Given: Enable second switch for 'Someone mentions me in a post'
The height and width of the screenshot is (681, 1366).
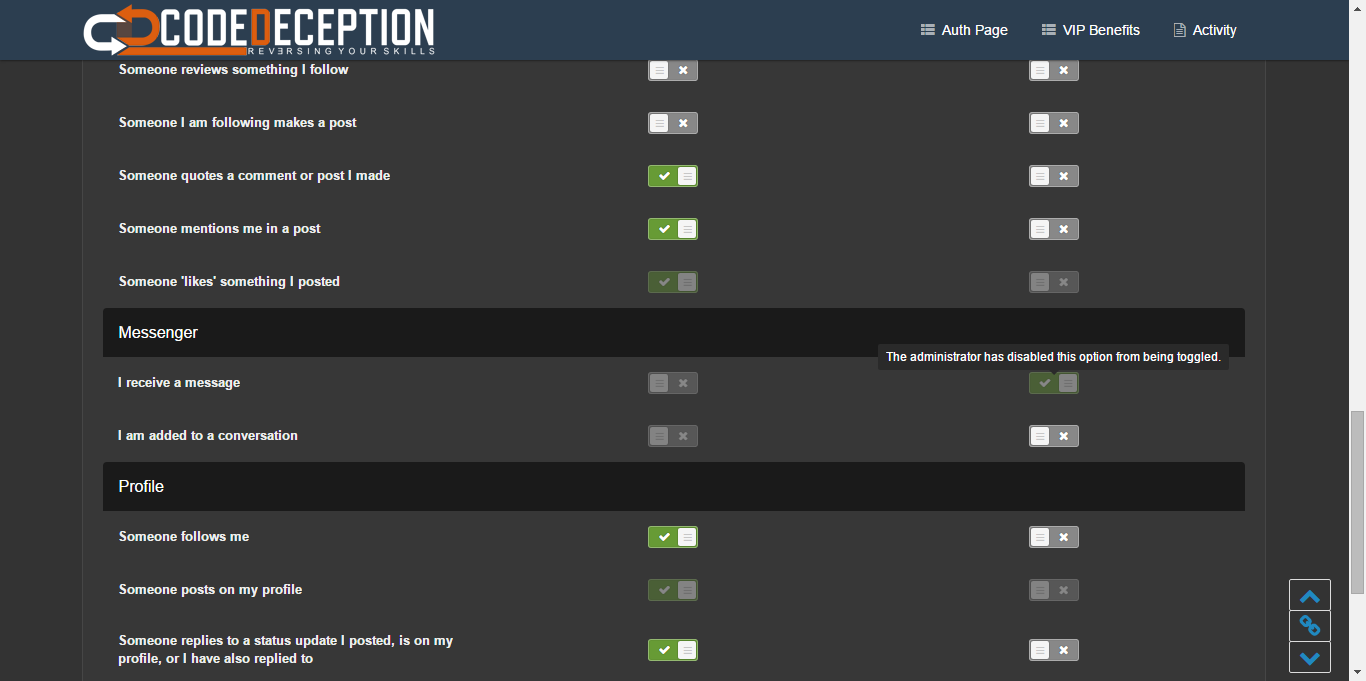Looking at the screenshot, I should 1054,229.
